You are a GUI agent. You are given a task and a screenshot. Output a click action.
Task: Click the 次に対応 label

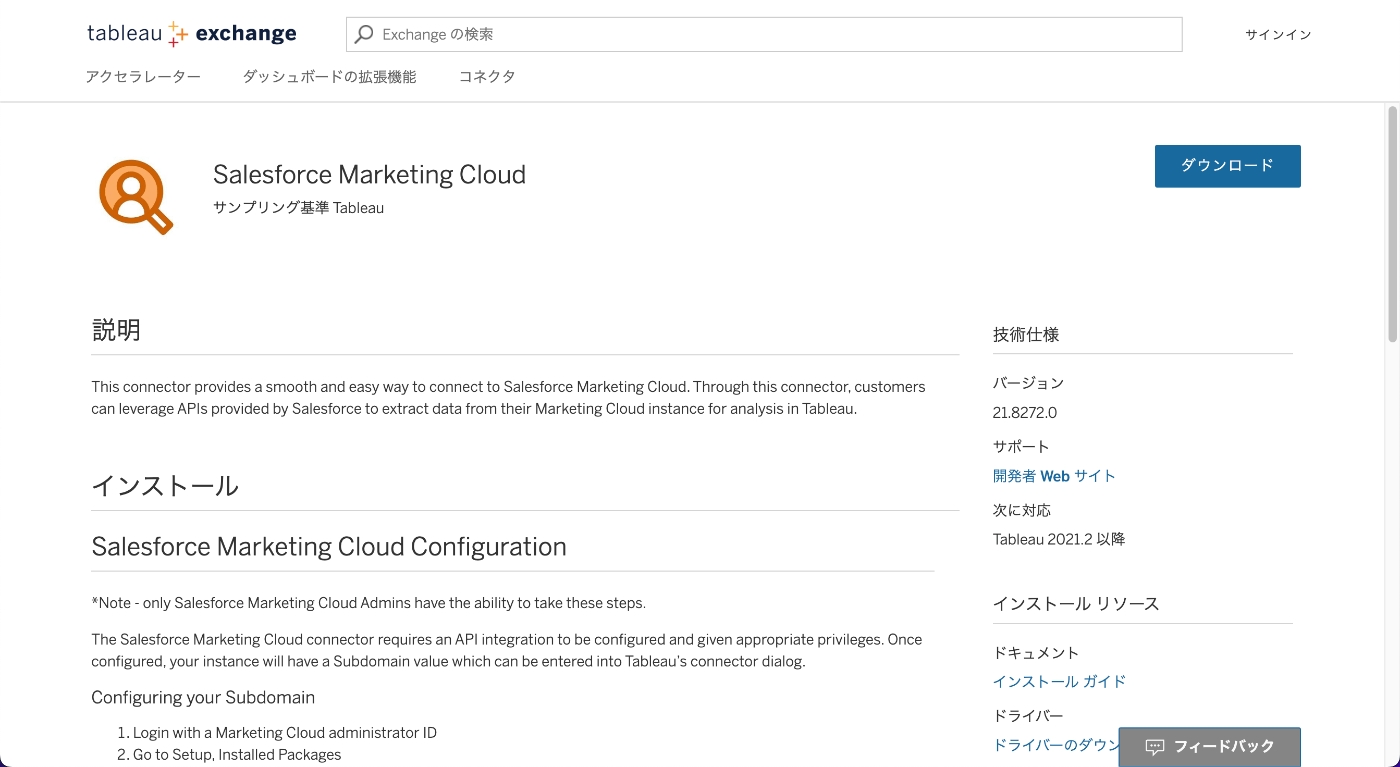pyautogui.click(x=1021, y=511)
